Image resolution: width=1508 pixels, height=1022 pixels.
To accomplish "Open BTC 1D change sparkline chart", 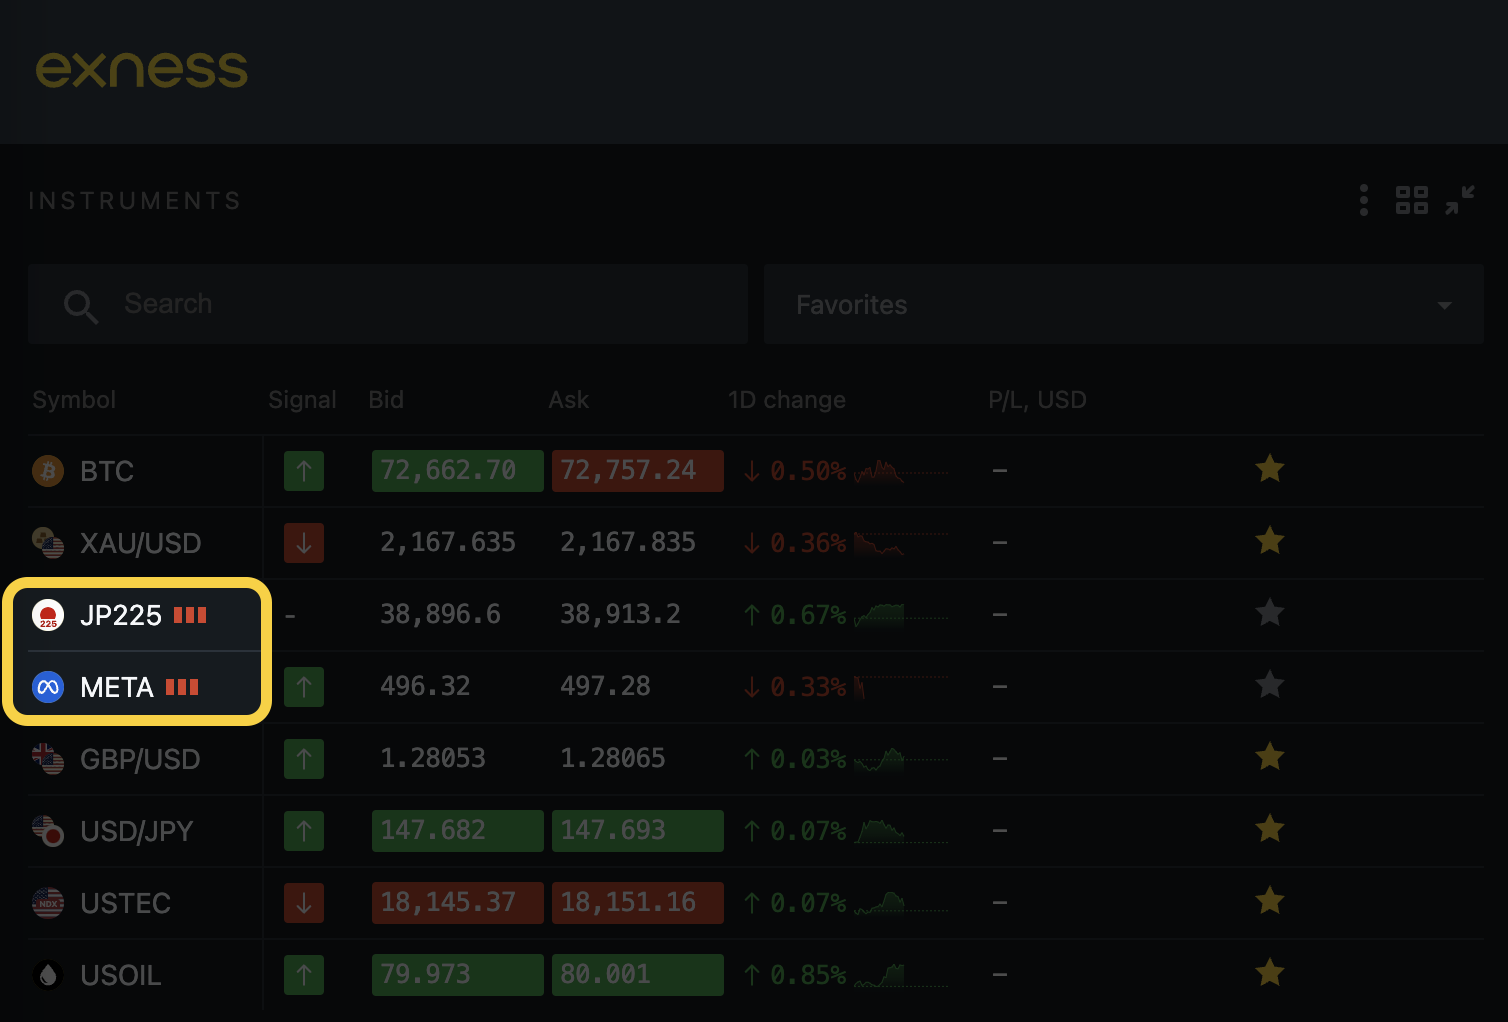I will [x=900, y=470].
